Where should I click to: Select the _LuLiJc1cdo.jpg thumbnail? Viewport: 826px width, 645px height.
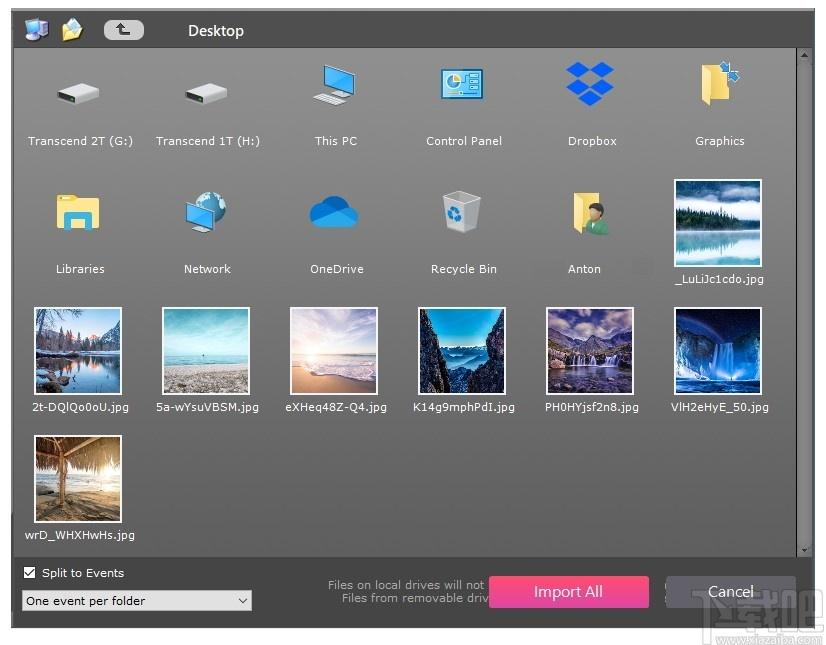point(718,223)
